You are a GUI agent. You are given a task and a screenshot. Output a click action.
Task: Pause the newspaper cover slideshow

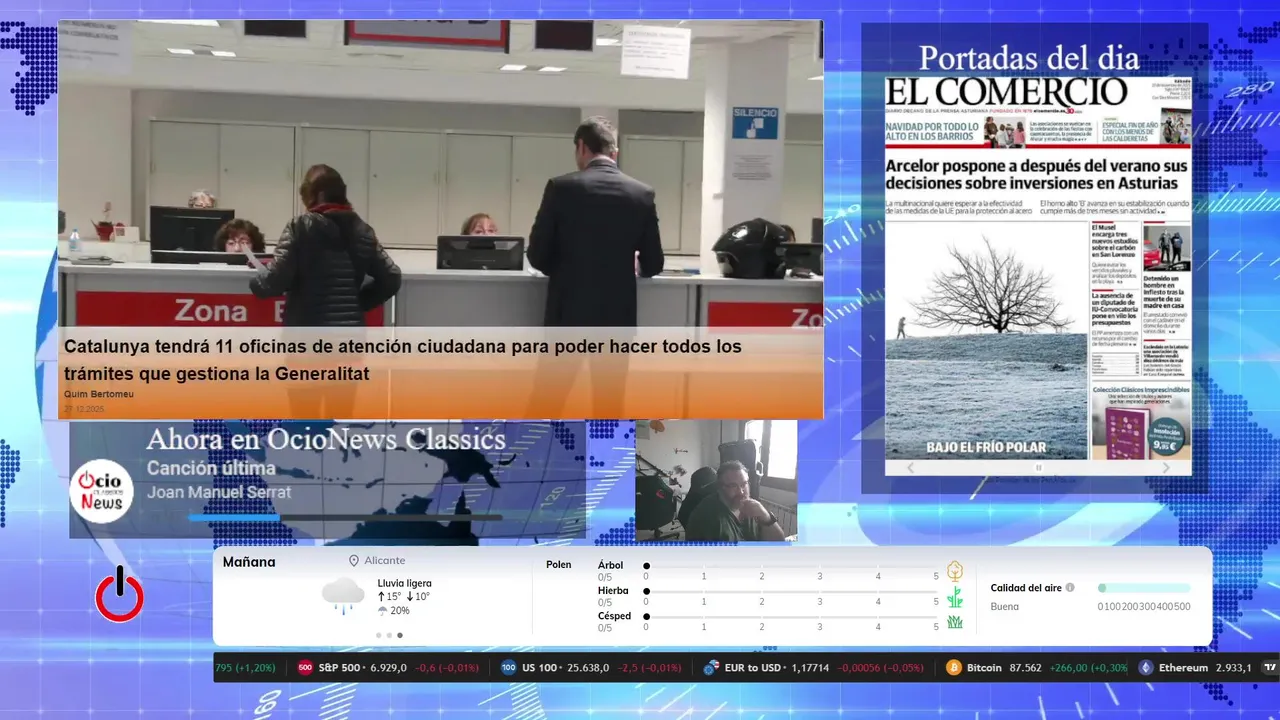click(1038, 467)
